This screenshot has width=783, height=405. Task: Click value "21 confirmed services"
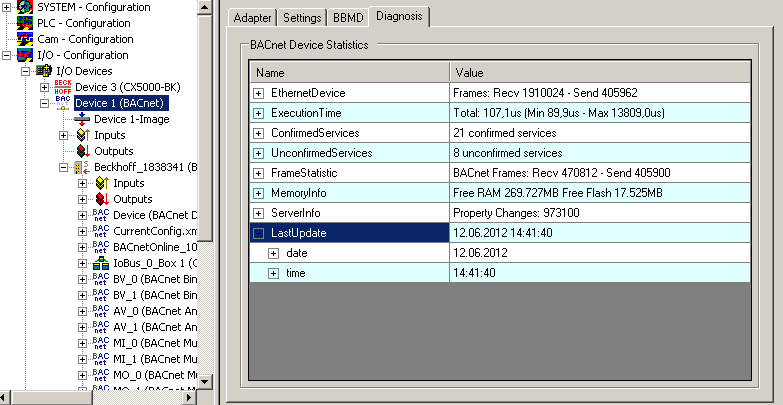504,133
